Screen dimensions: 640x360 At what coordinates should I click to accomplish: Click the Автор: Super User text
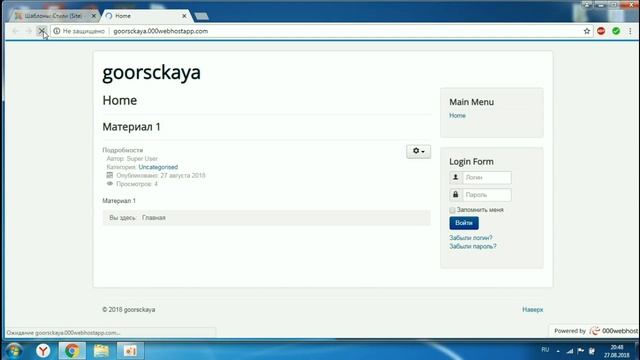(x=132, y=158)
